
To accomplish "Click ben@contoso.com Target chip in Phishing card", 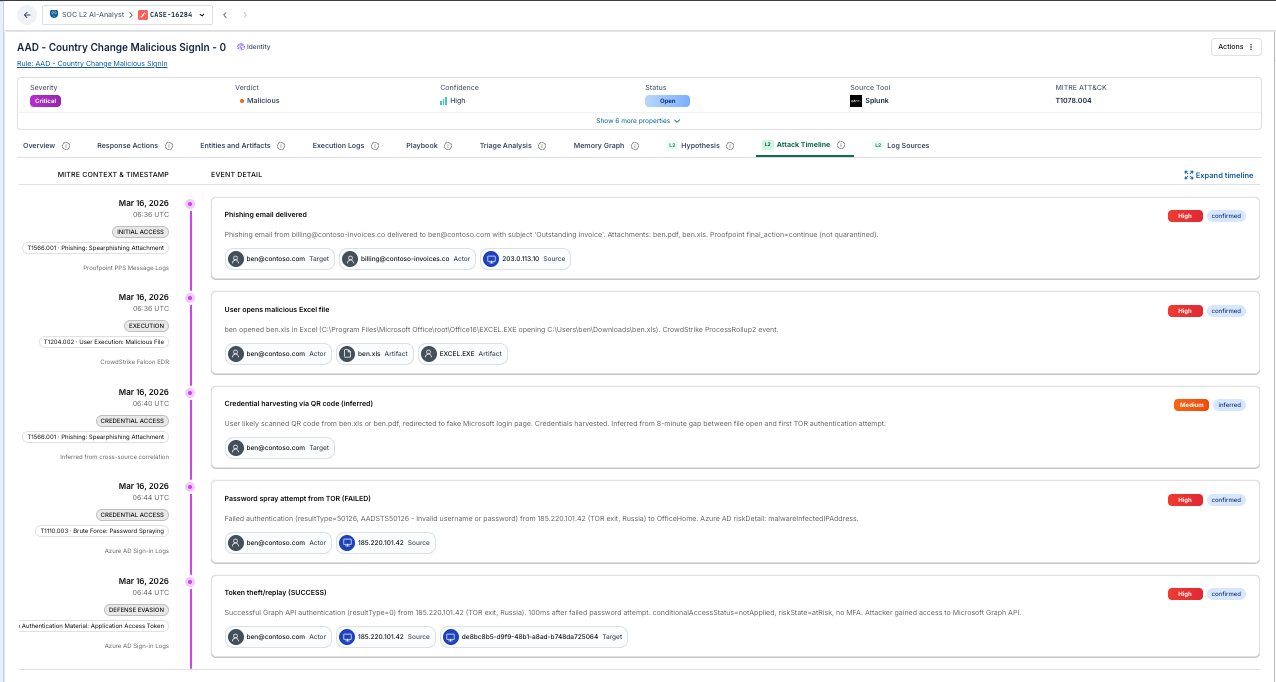I will [280, 259].
